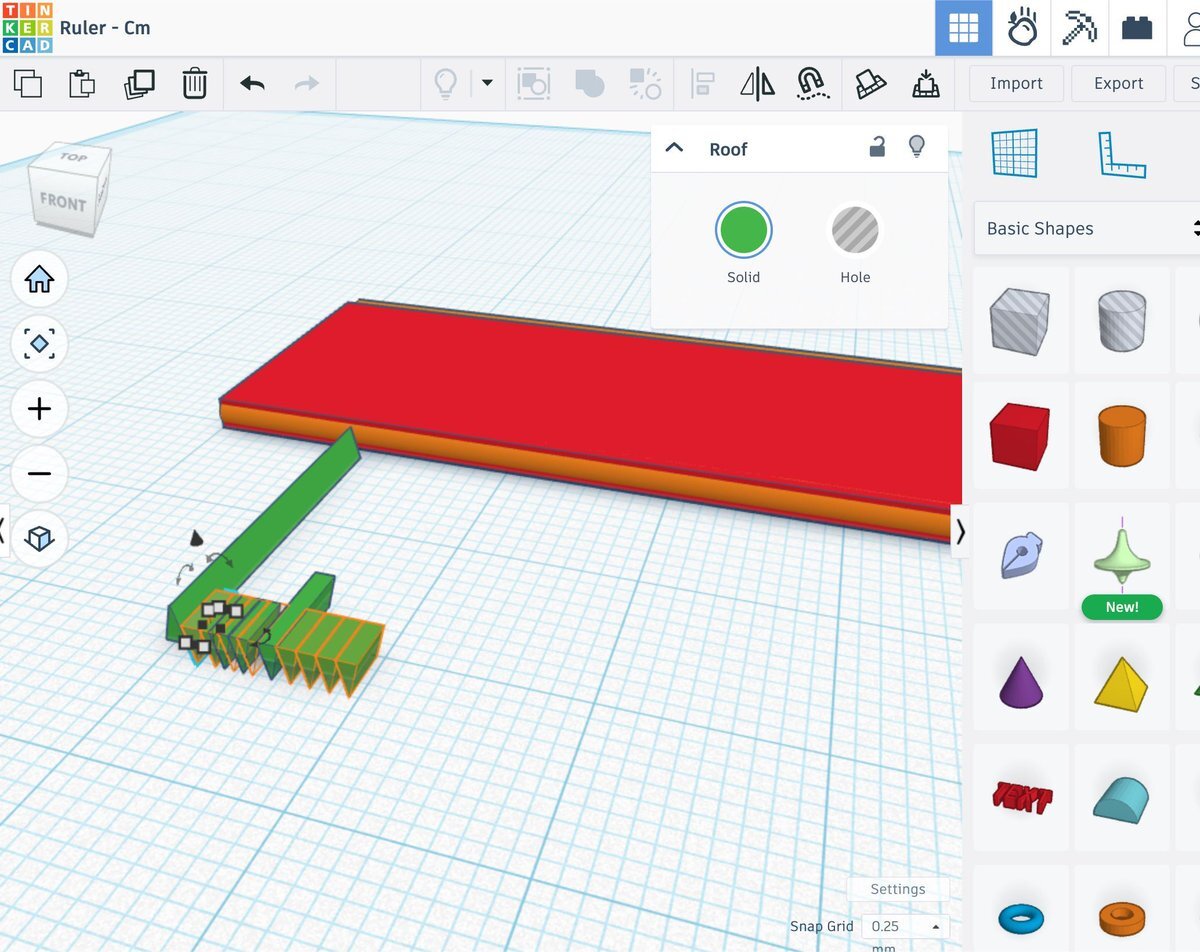This screenshot has height=952, width=1200.
Task: Undo the last action
Action: [x=252, y=84]
